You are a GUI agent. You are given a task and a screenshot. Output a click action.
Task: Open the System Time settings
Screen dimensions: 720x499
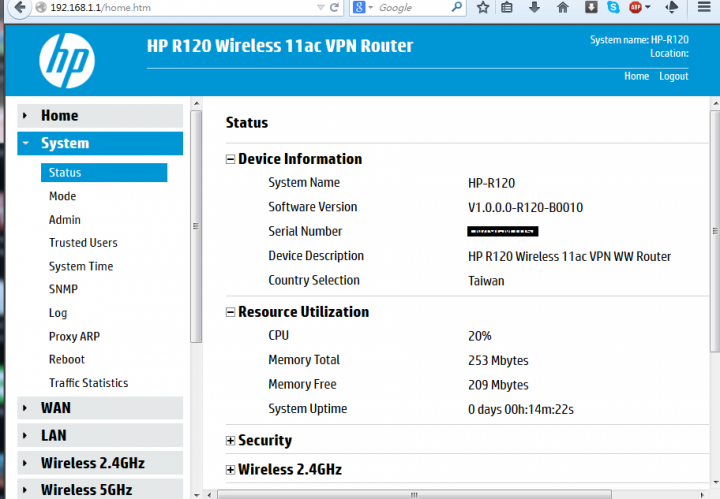81,266
